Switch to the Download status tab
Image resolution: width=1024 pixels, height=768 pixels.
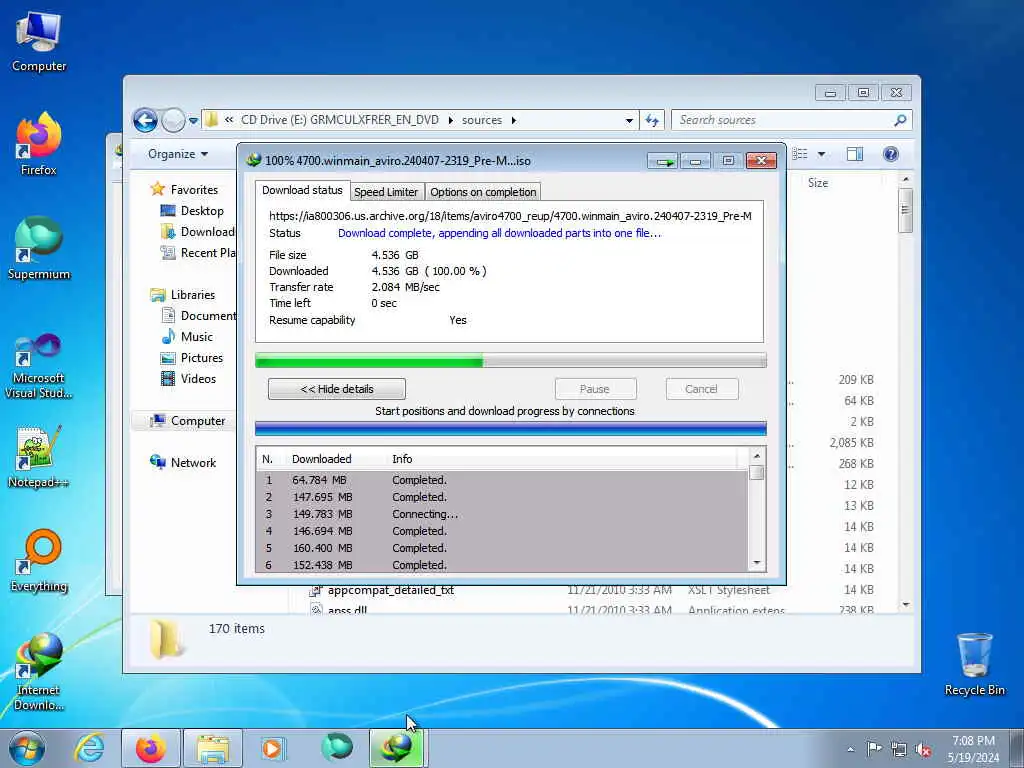tap(302, 190)
